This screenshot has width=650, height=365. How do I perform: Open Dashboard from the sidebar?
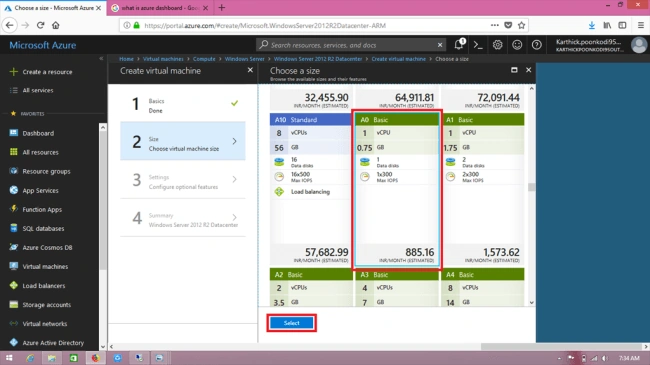[x=38, y=133]
